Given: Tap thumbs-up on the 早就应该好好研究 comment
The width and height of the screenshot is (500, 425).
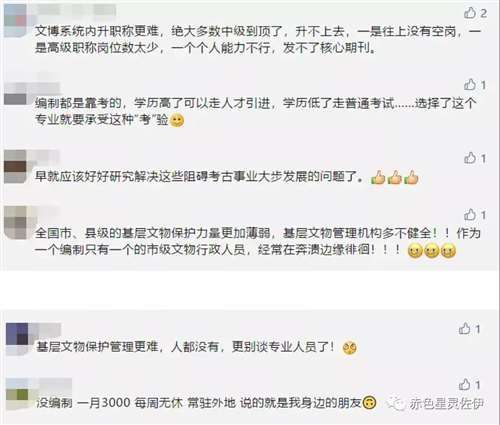Looking at the screenshot, I should [x=470, y=158].
